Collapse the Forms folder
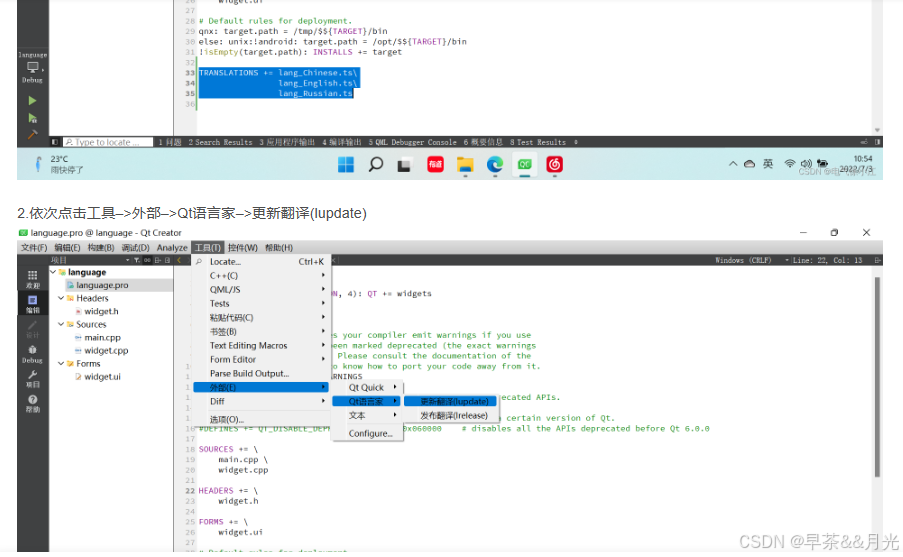 click(61, 363)
